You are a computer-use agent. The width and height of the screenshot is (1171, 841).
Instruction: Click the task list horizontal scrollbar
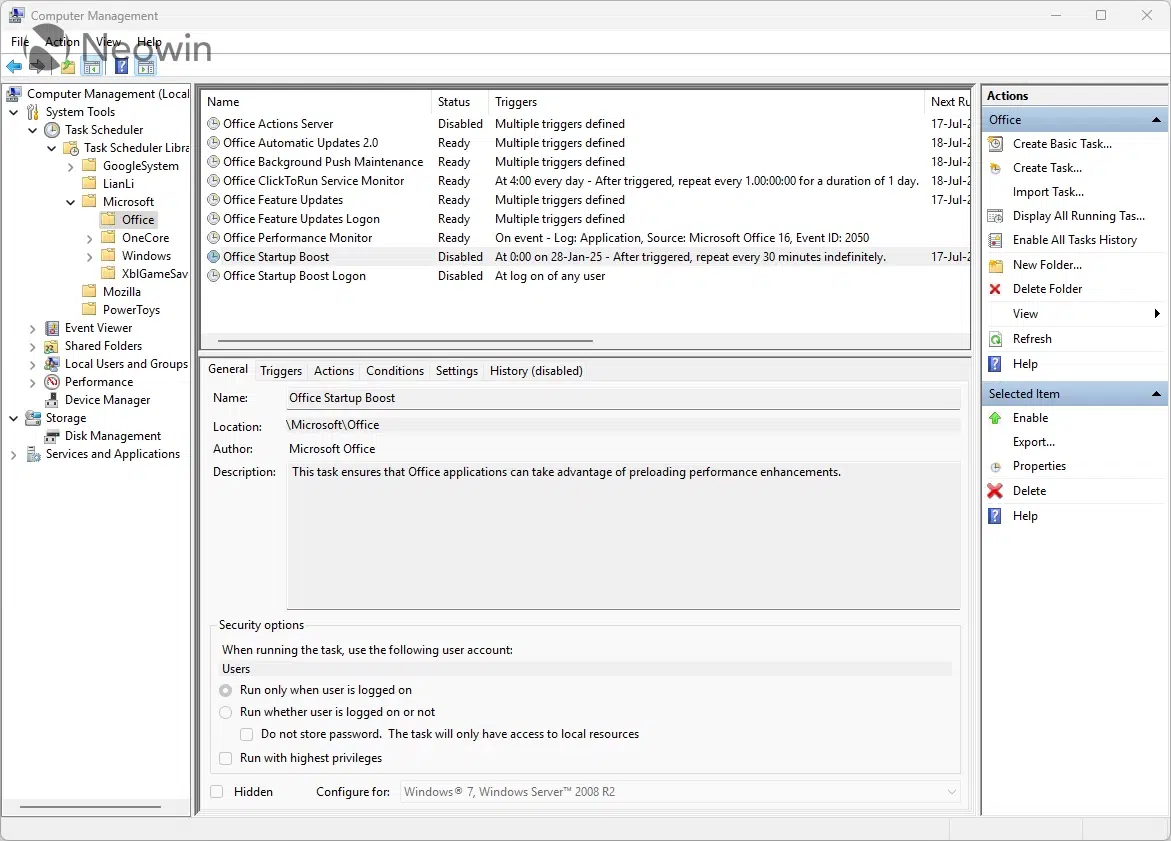406,341
